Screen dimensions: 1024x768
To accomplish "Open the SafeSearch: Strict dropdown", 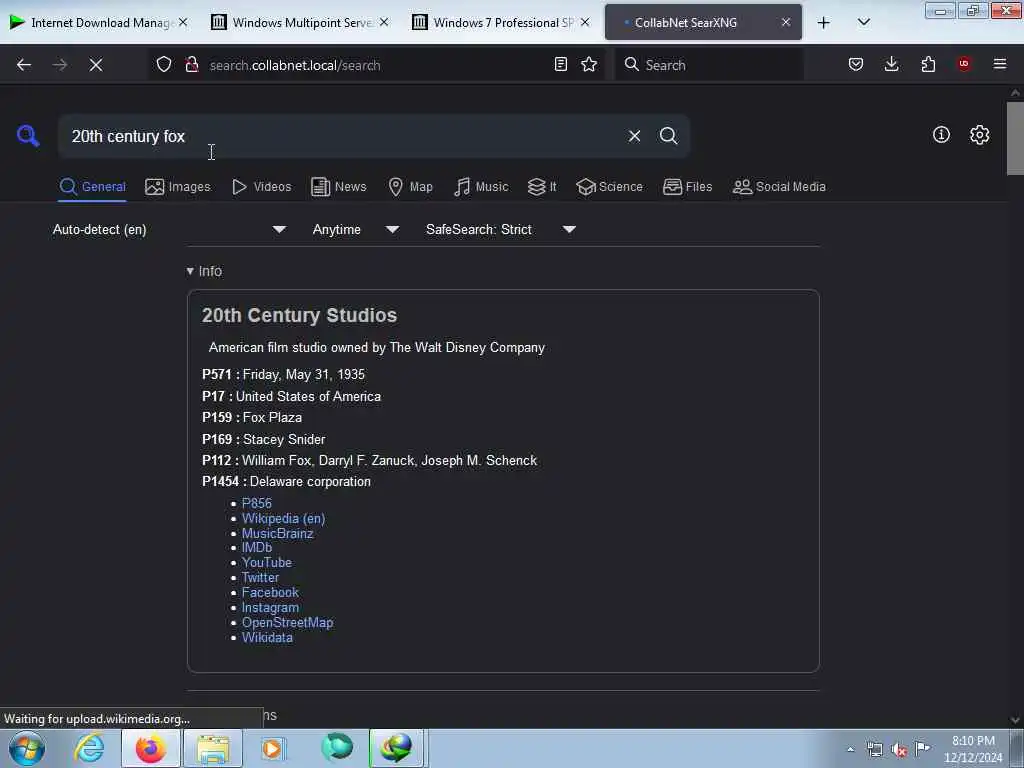I will 500,229.
